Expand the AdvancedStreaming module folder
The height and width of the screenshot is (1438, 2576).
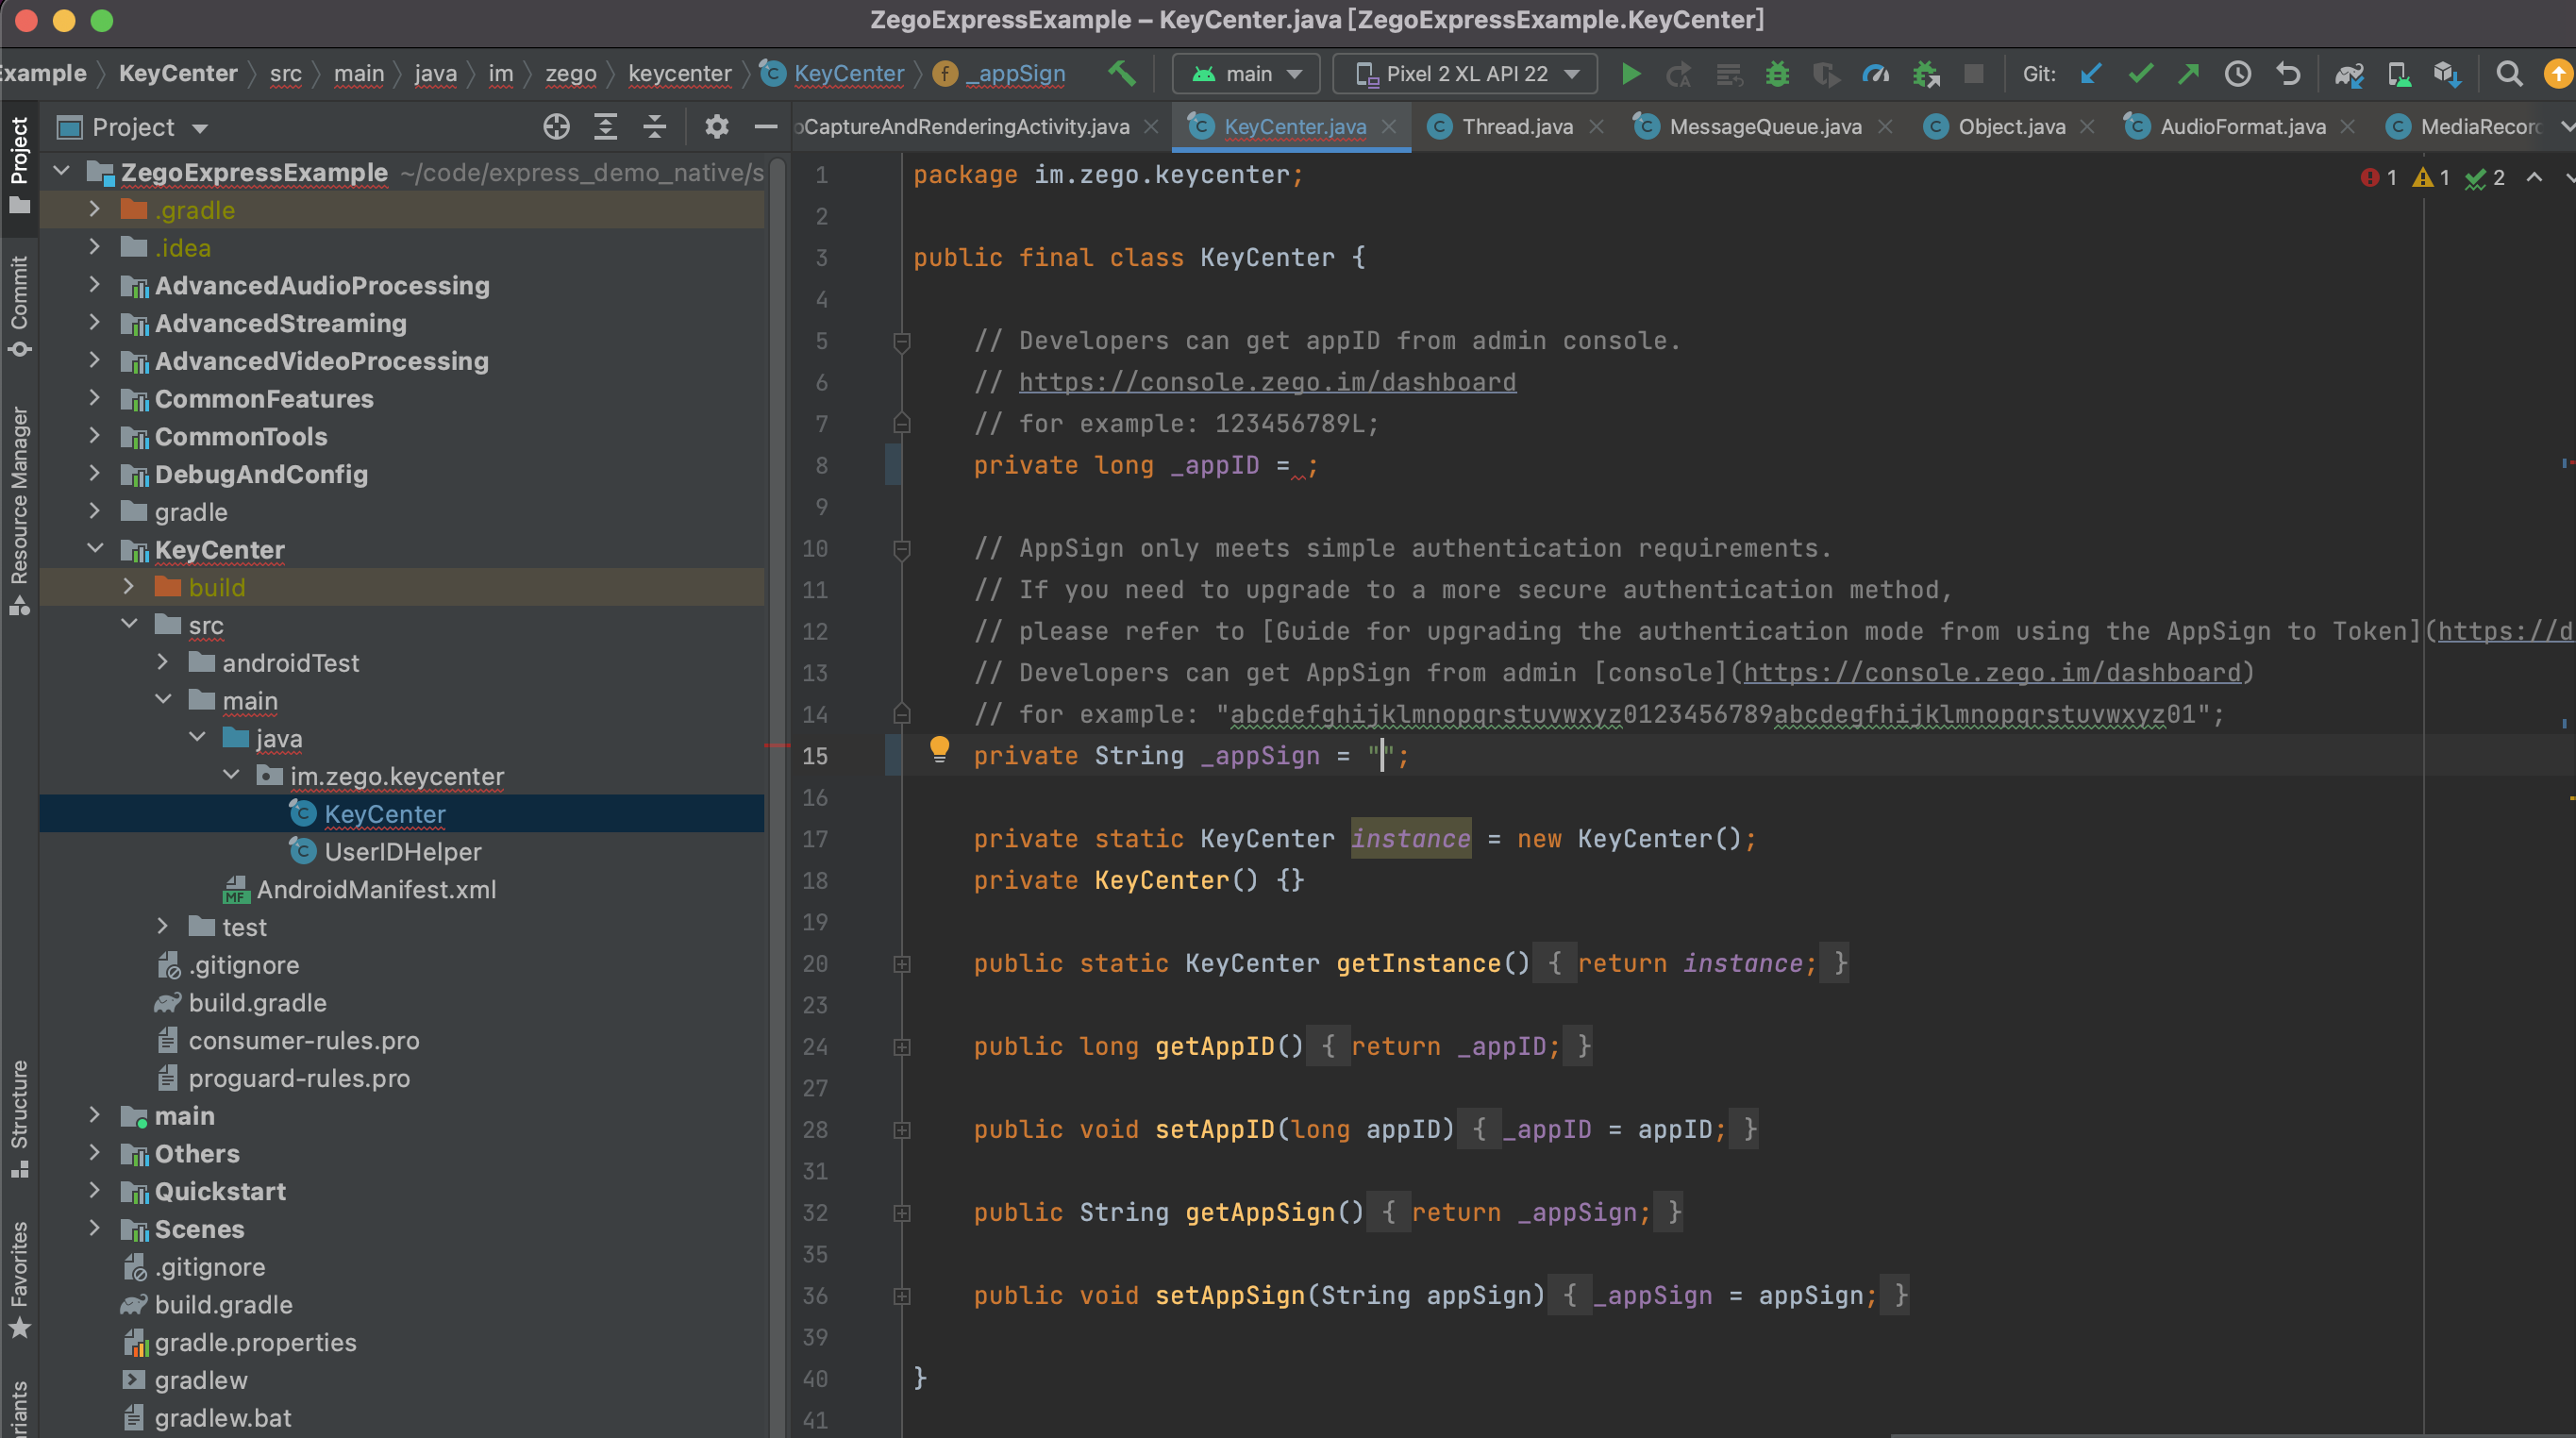(x=94, y=323)
